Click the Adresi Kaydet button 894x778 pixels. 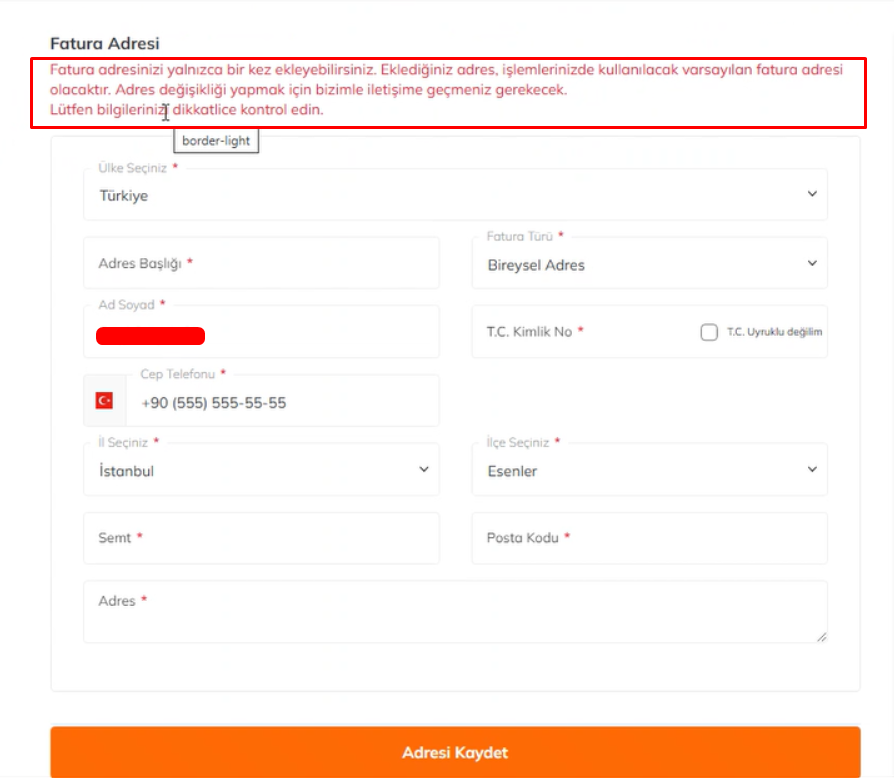pyautogui.click(x=455, y=752)
